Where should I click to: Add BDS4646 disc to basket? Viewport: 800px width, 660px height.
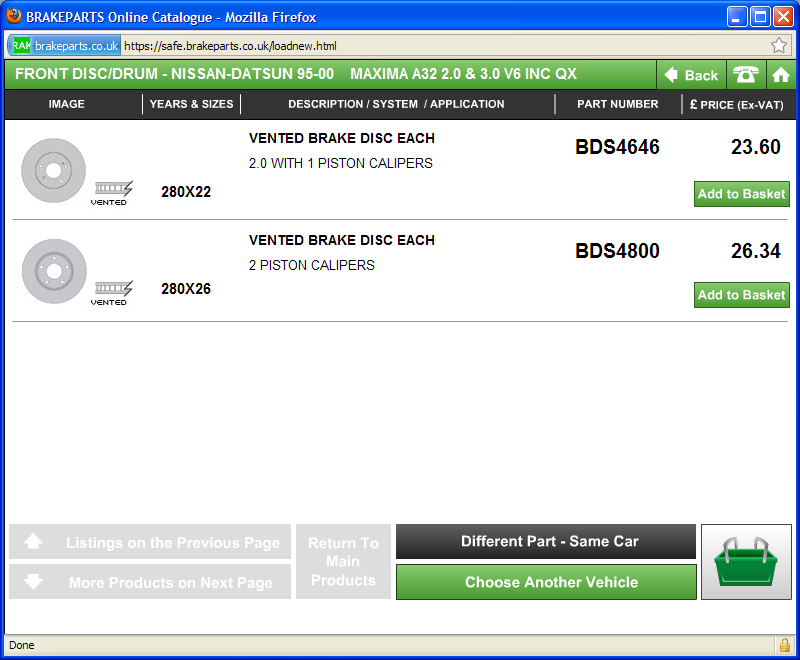741,194
